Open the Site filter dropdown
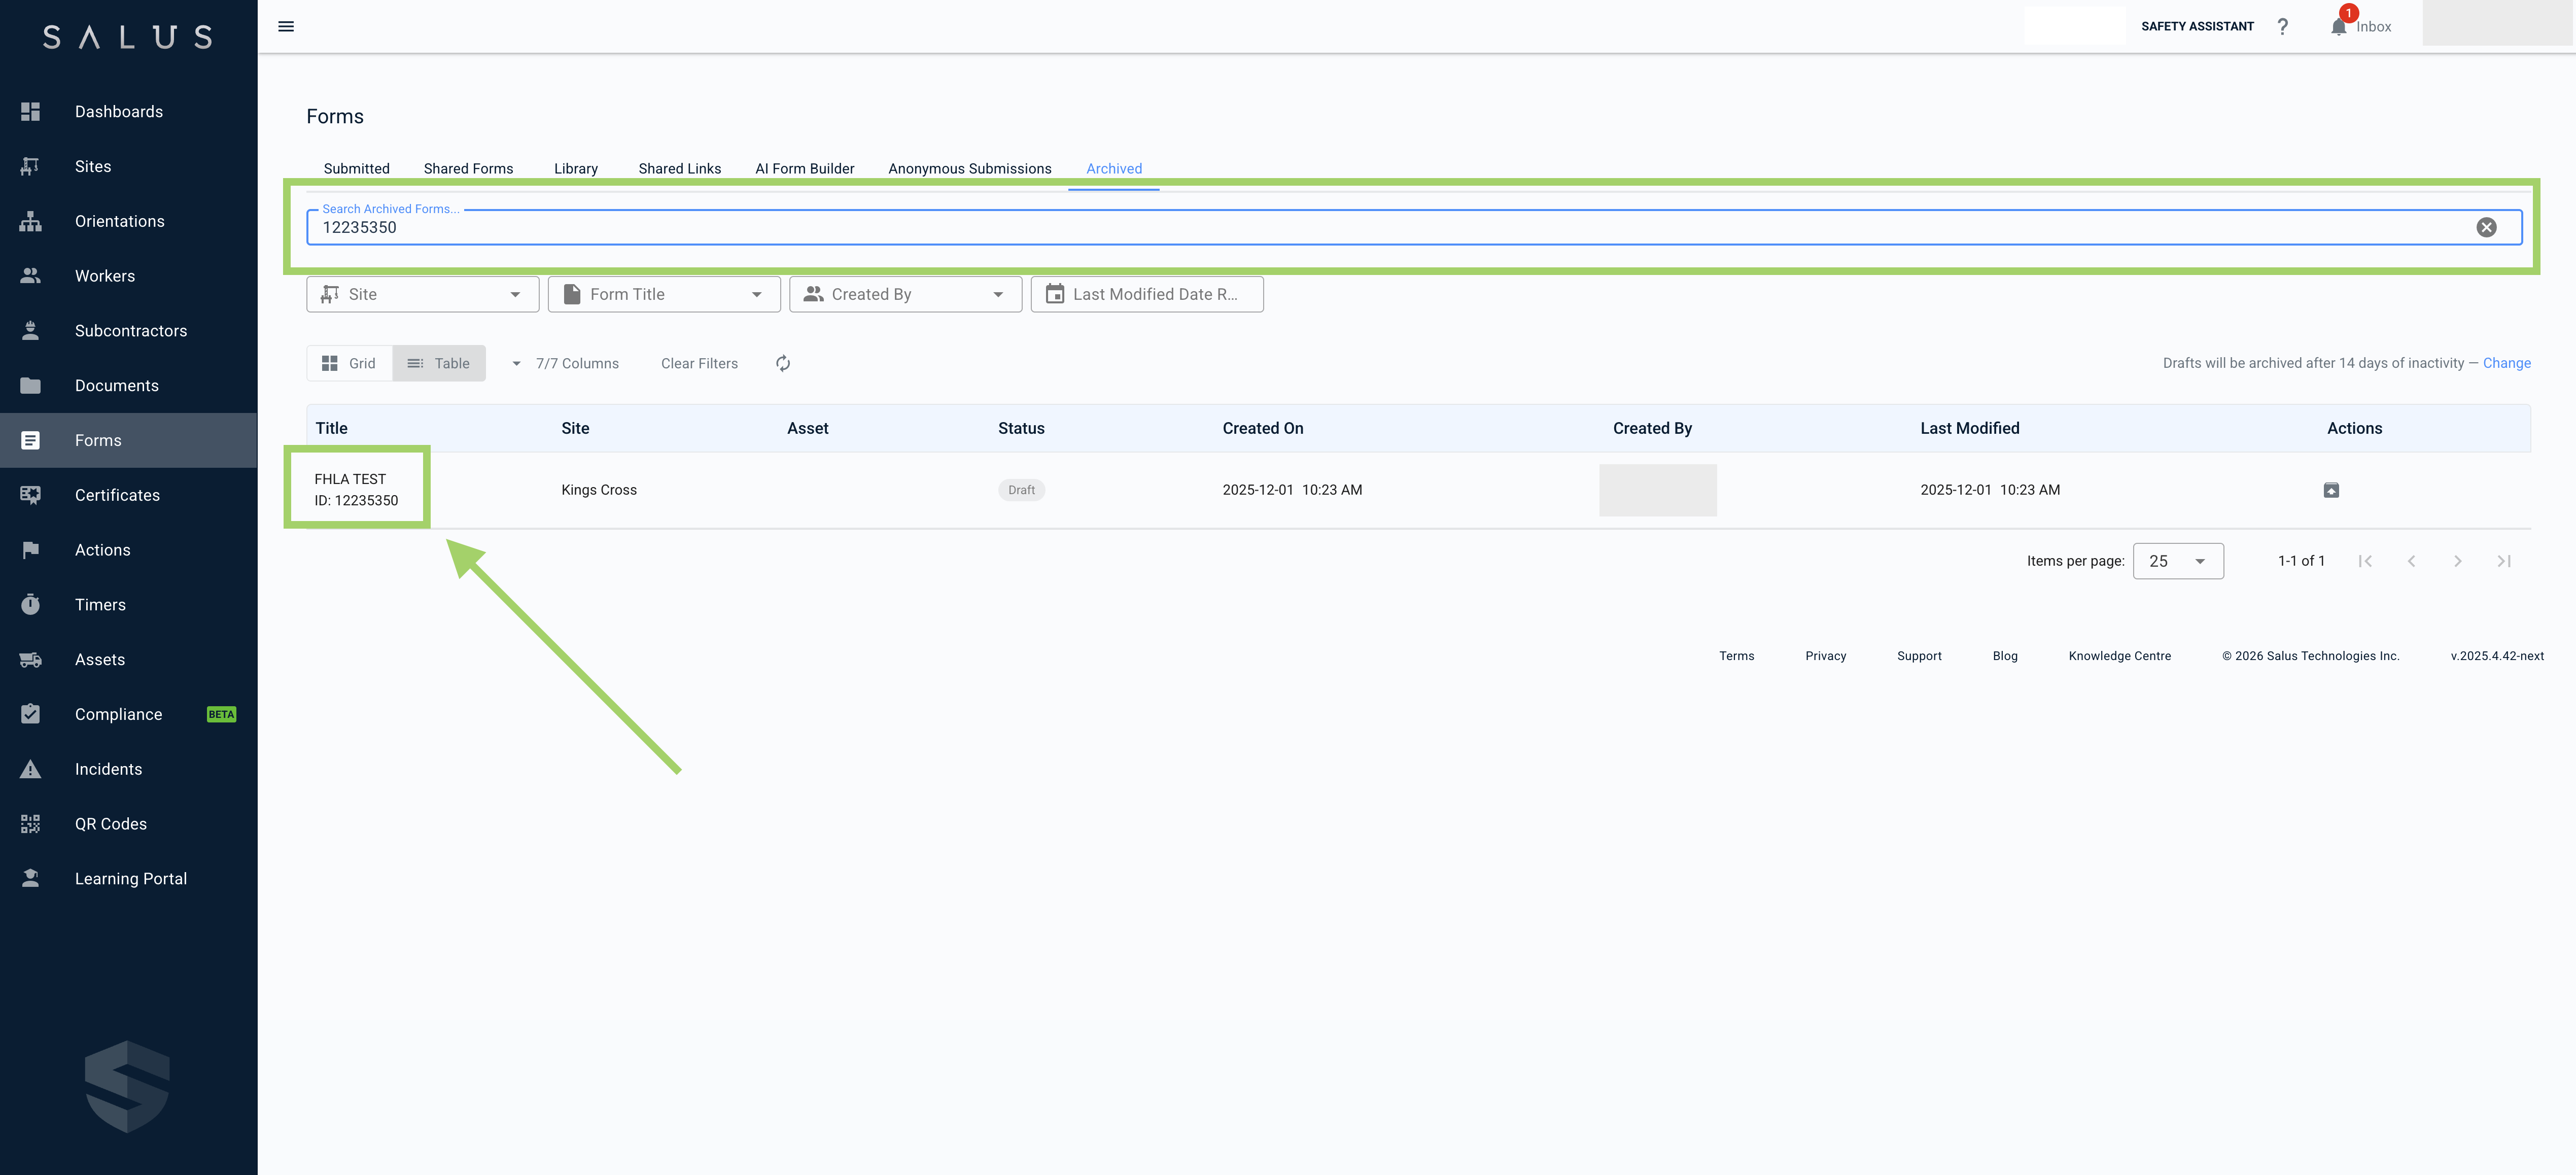Image resolution: width=2576 pixels, height=1175 pixels. tap(422, 294)
